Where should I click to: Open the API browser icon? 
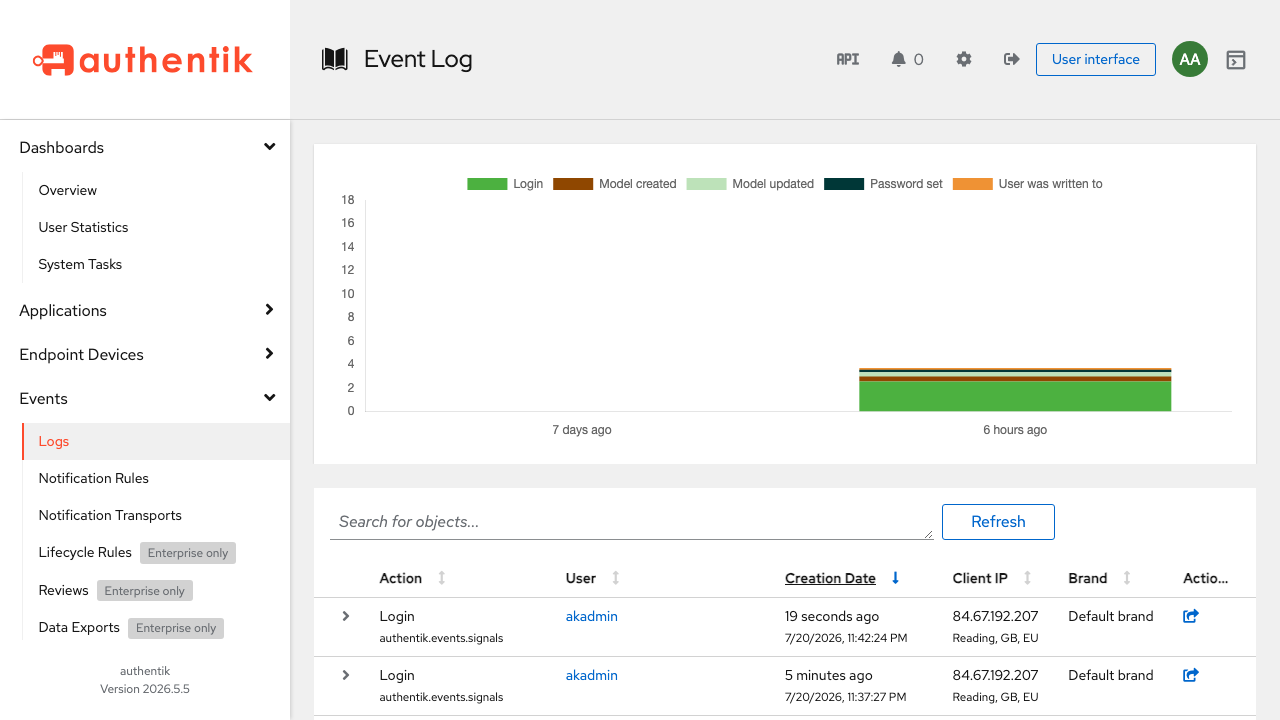848,59
